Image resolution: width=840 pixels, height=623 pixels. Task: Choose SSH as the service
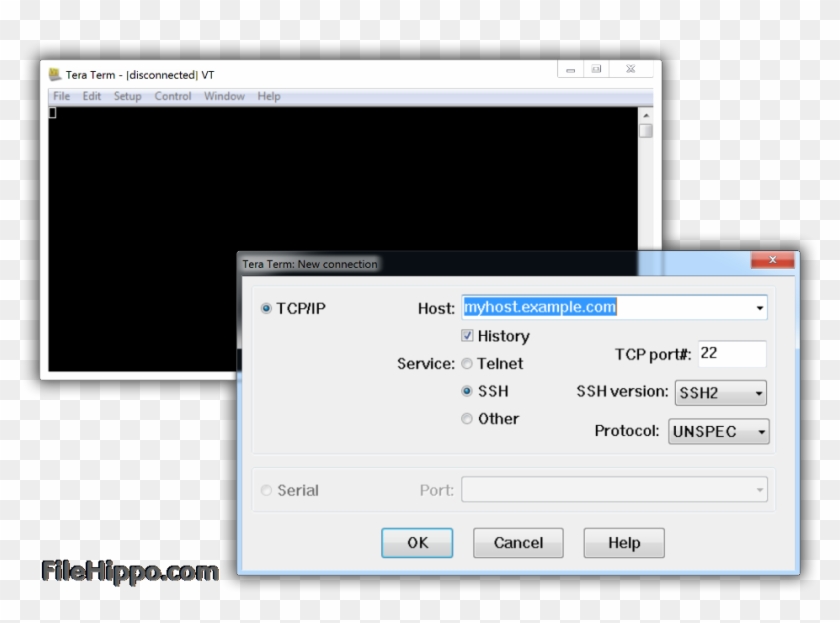pos(466,391)
